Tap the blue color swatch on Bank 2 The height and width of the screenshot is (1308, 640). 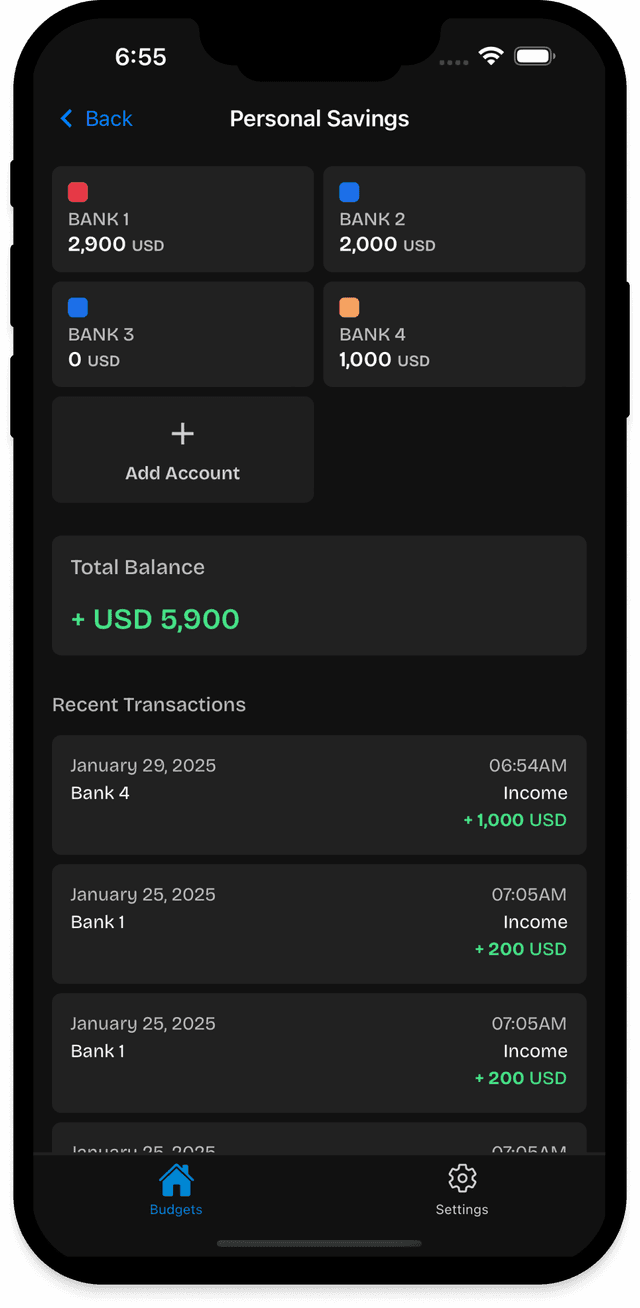click(x=349, y=192)
